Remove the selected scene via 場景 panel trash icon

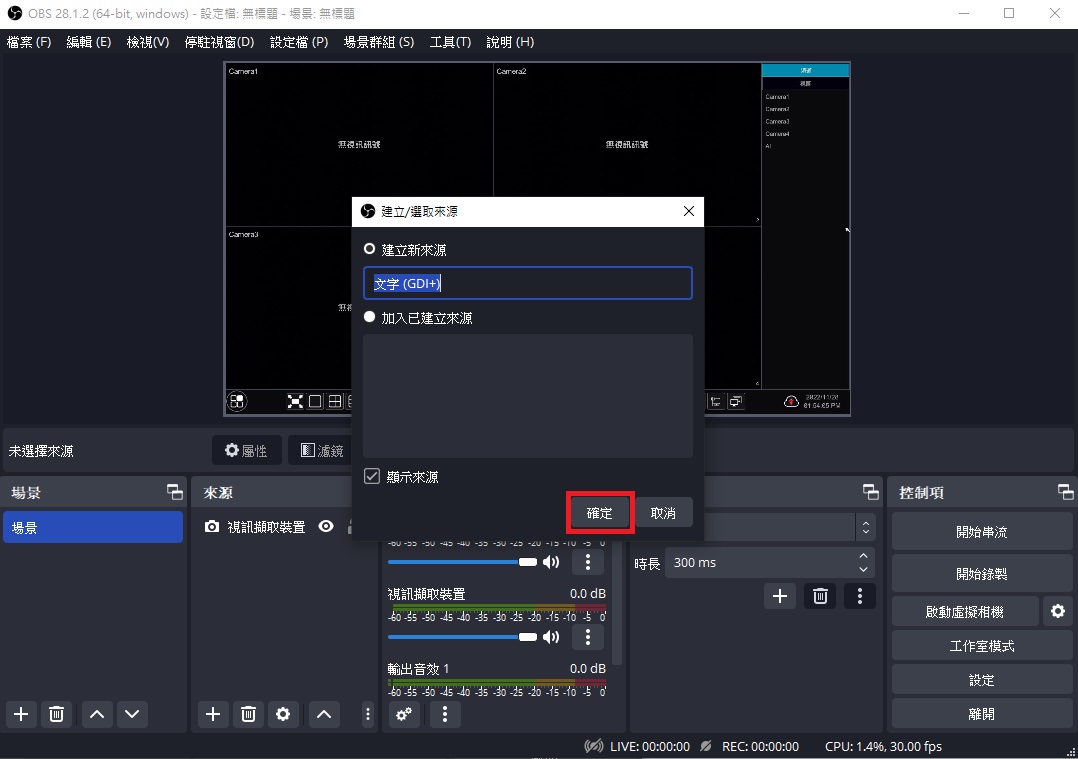click(56, 714)
